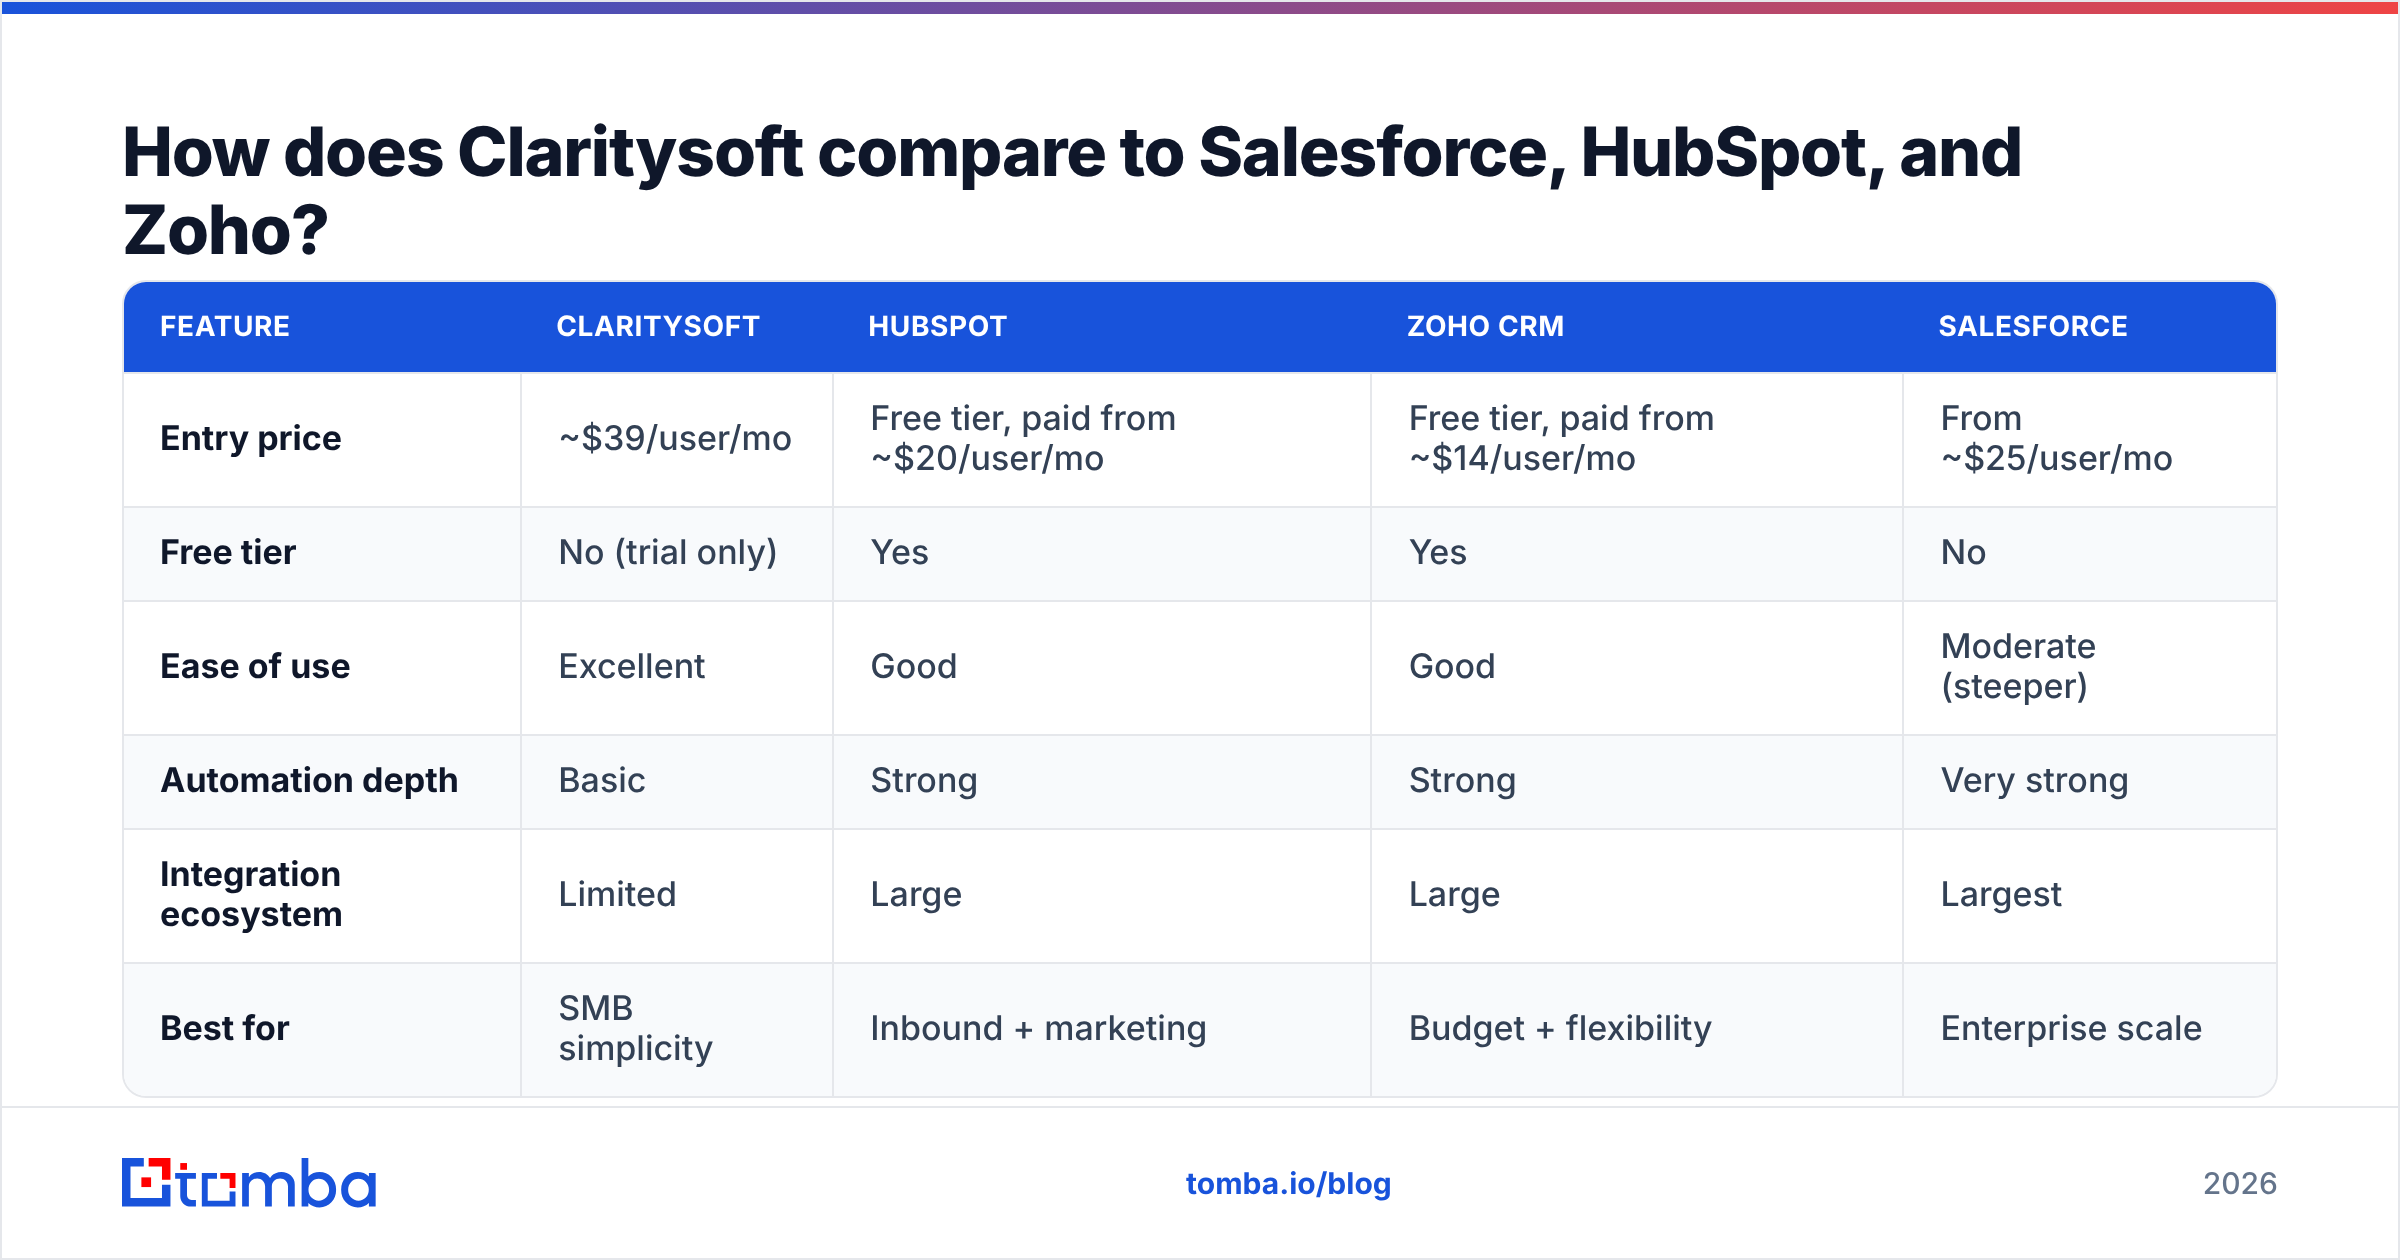Click the HUBSPOT column header
Viewport: 2400px width, 1260px height.
tap(937, 327)
